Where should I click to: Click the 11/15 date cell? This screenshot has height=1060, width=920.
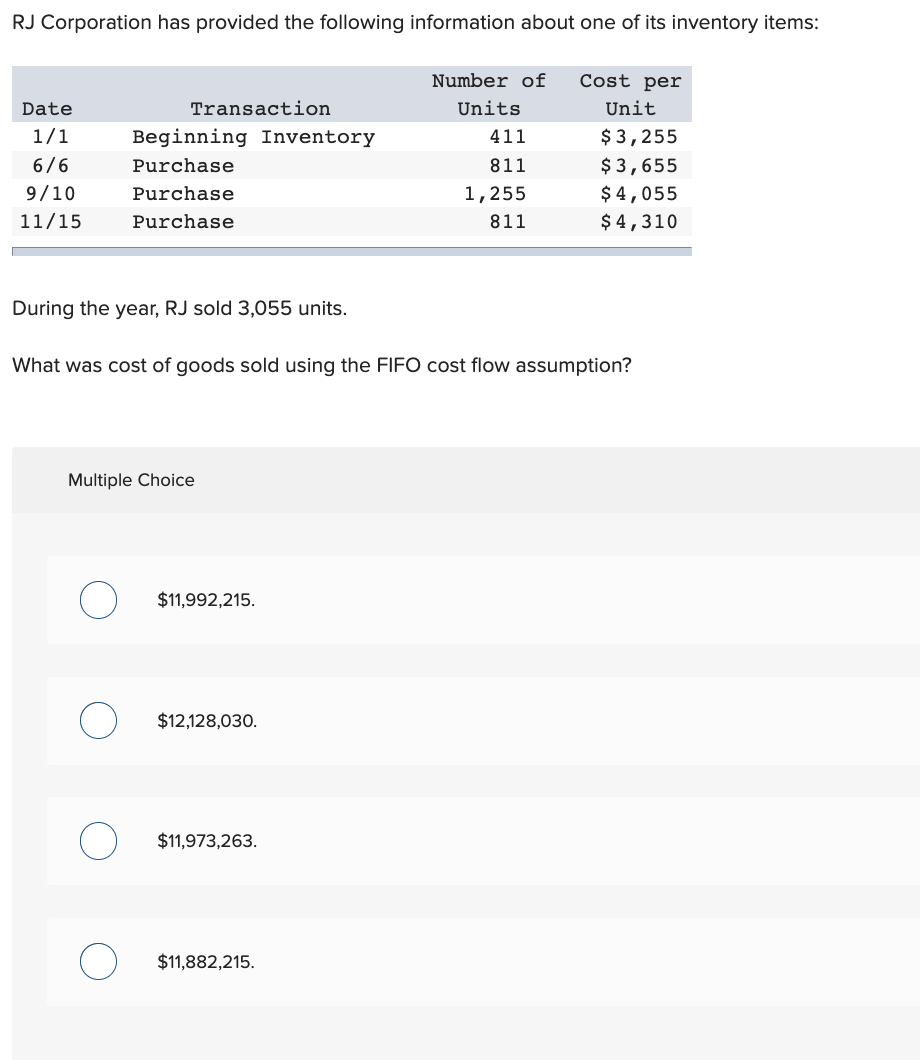pyautogui.click(x=51, y=221)
